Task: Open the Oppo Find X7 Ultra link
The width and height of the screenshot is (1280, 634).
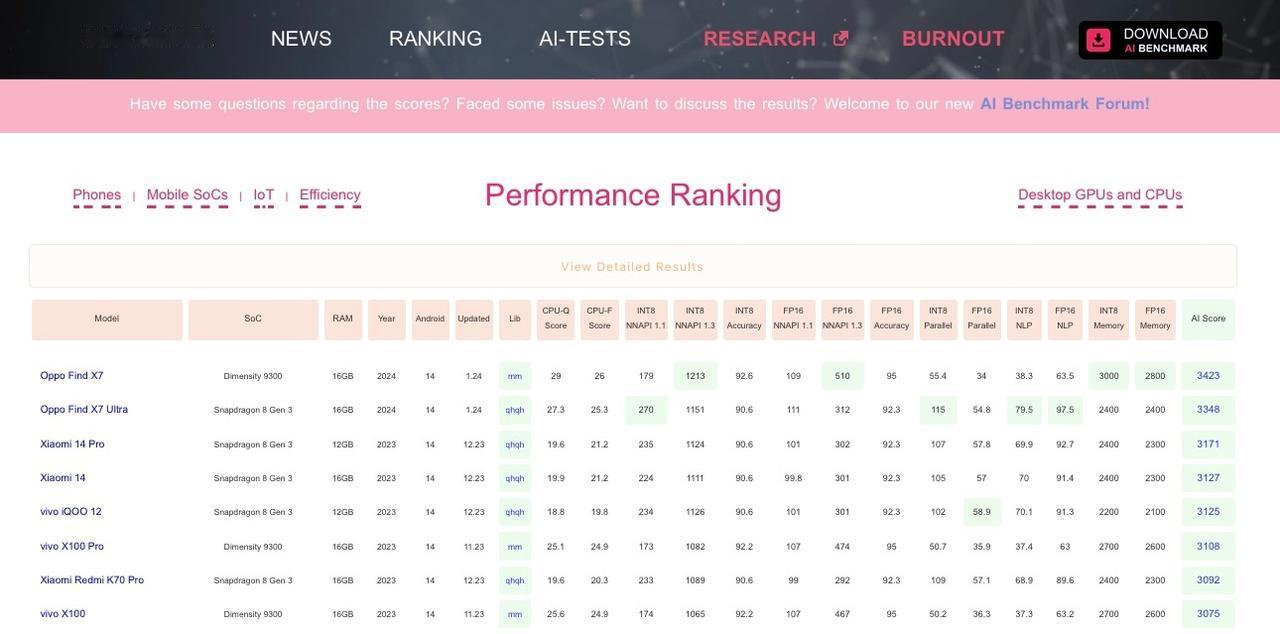Action: coord(84,410)
